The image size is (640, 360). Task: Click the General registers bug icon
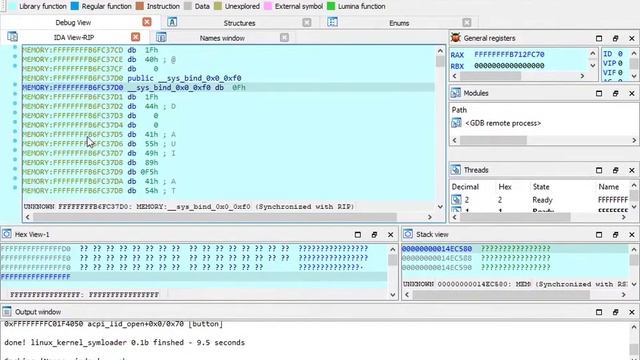[x=456, y=38]
